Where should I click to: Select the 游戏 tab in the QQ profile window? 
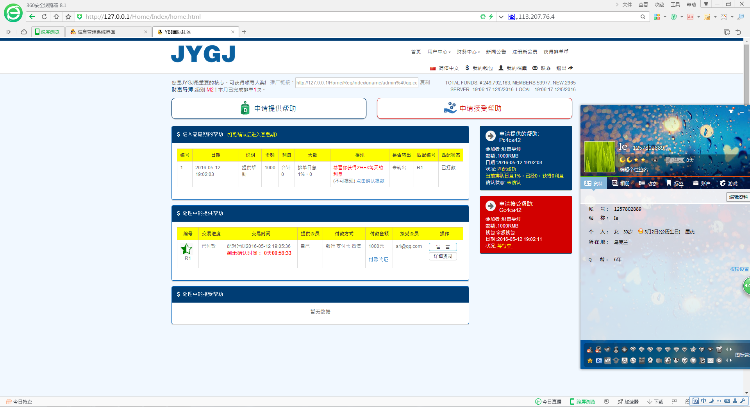point(729,184)
